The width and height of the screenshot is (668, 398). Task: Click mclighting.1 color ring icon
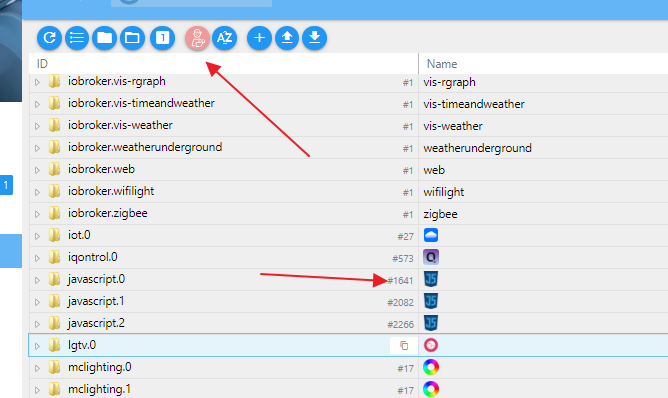point(431,389)
